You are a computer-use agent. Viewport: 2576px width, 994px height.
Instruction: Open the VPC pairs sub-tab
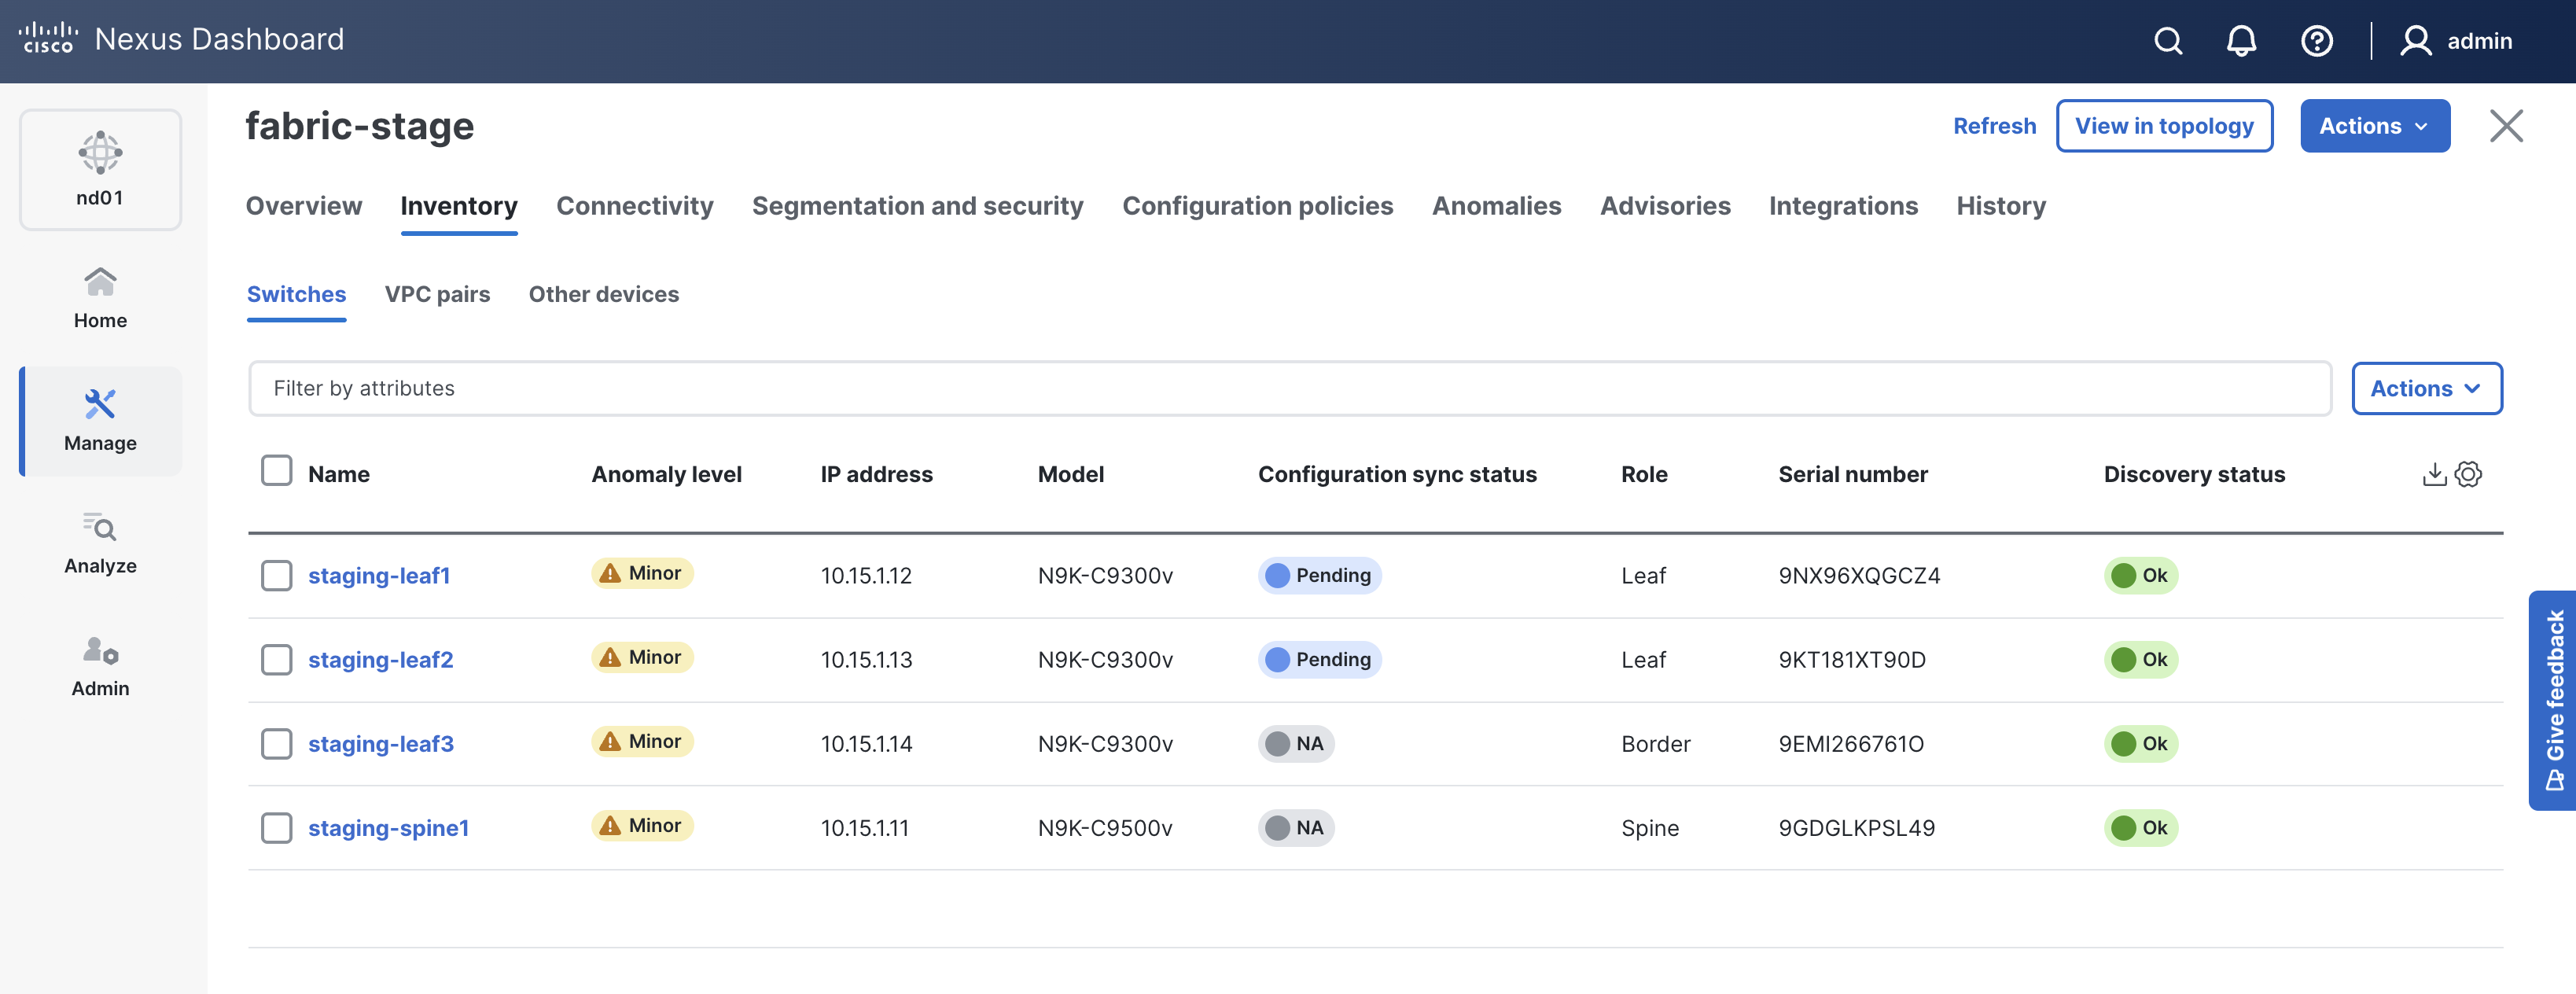click(x=437, y=294)
